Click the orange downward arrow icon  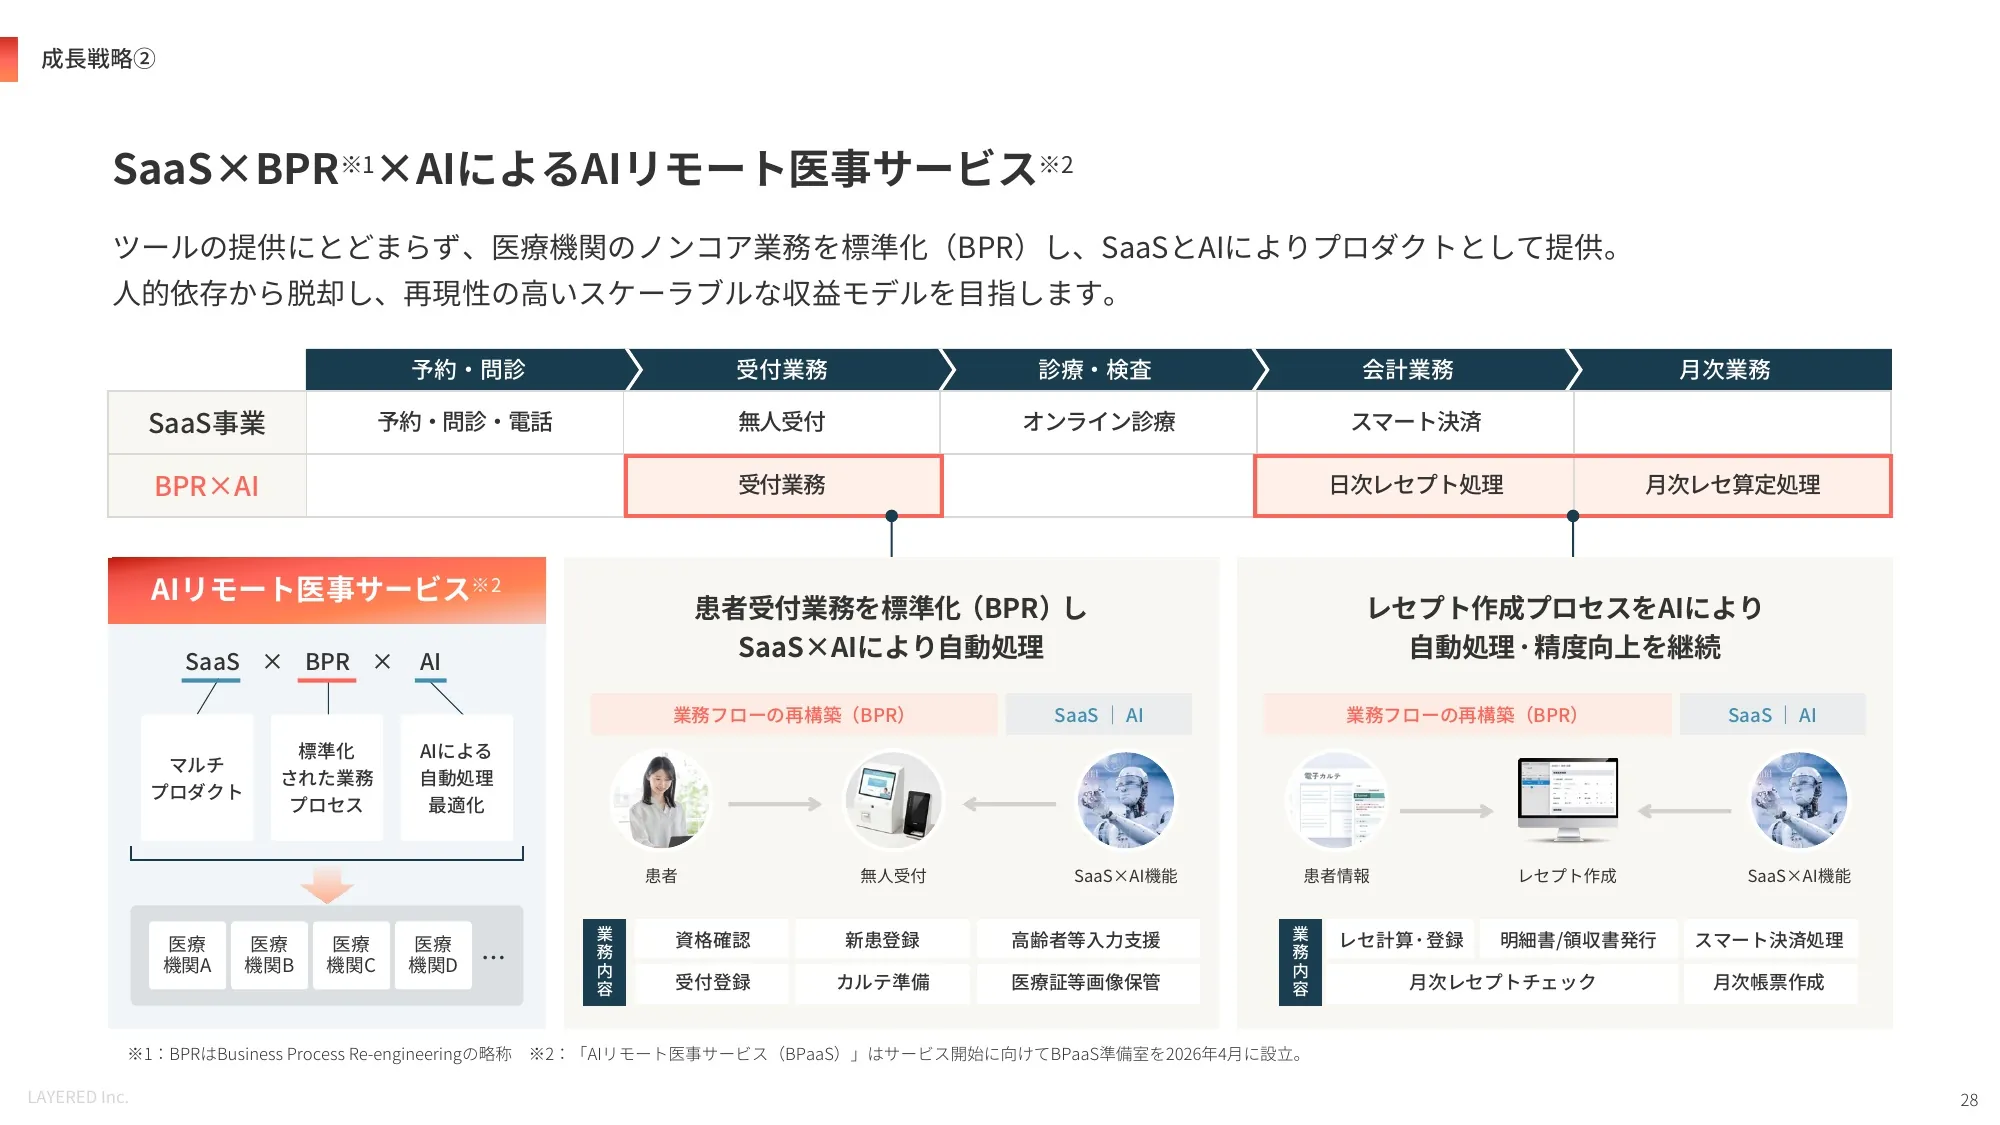pyautogui.click(x=326, y=885)
